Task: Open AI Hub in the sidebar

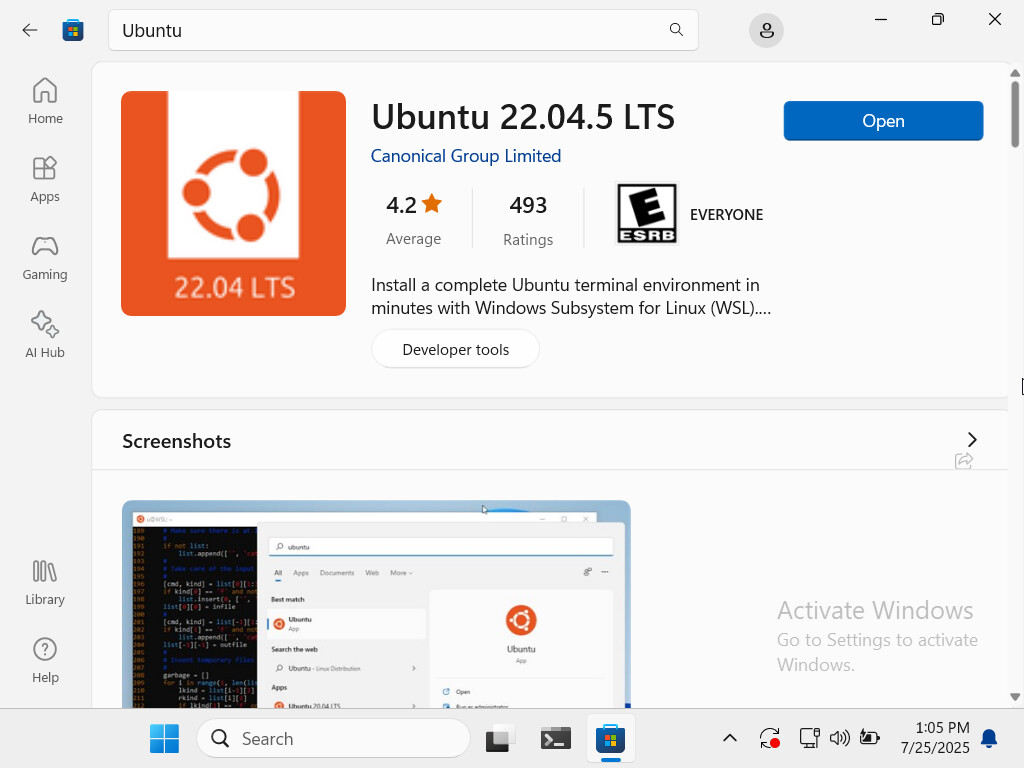Action: [x=45, y=334]
